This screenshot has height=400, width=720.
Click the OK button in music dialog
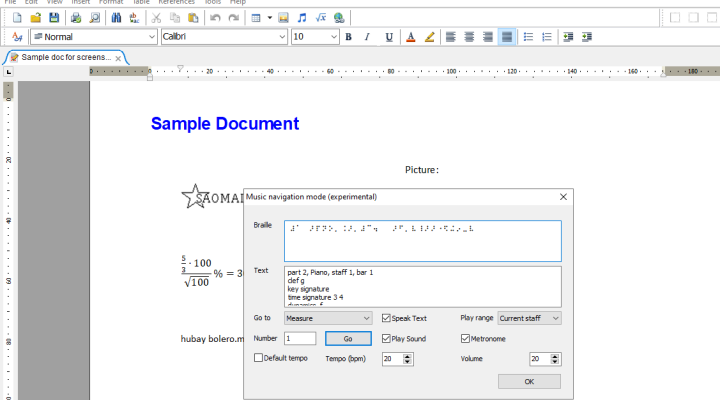point(529,382)
